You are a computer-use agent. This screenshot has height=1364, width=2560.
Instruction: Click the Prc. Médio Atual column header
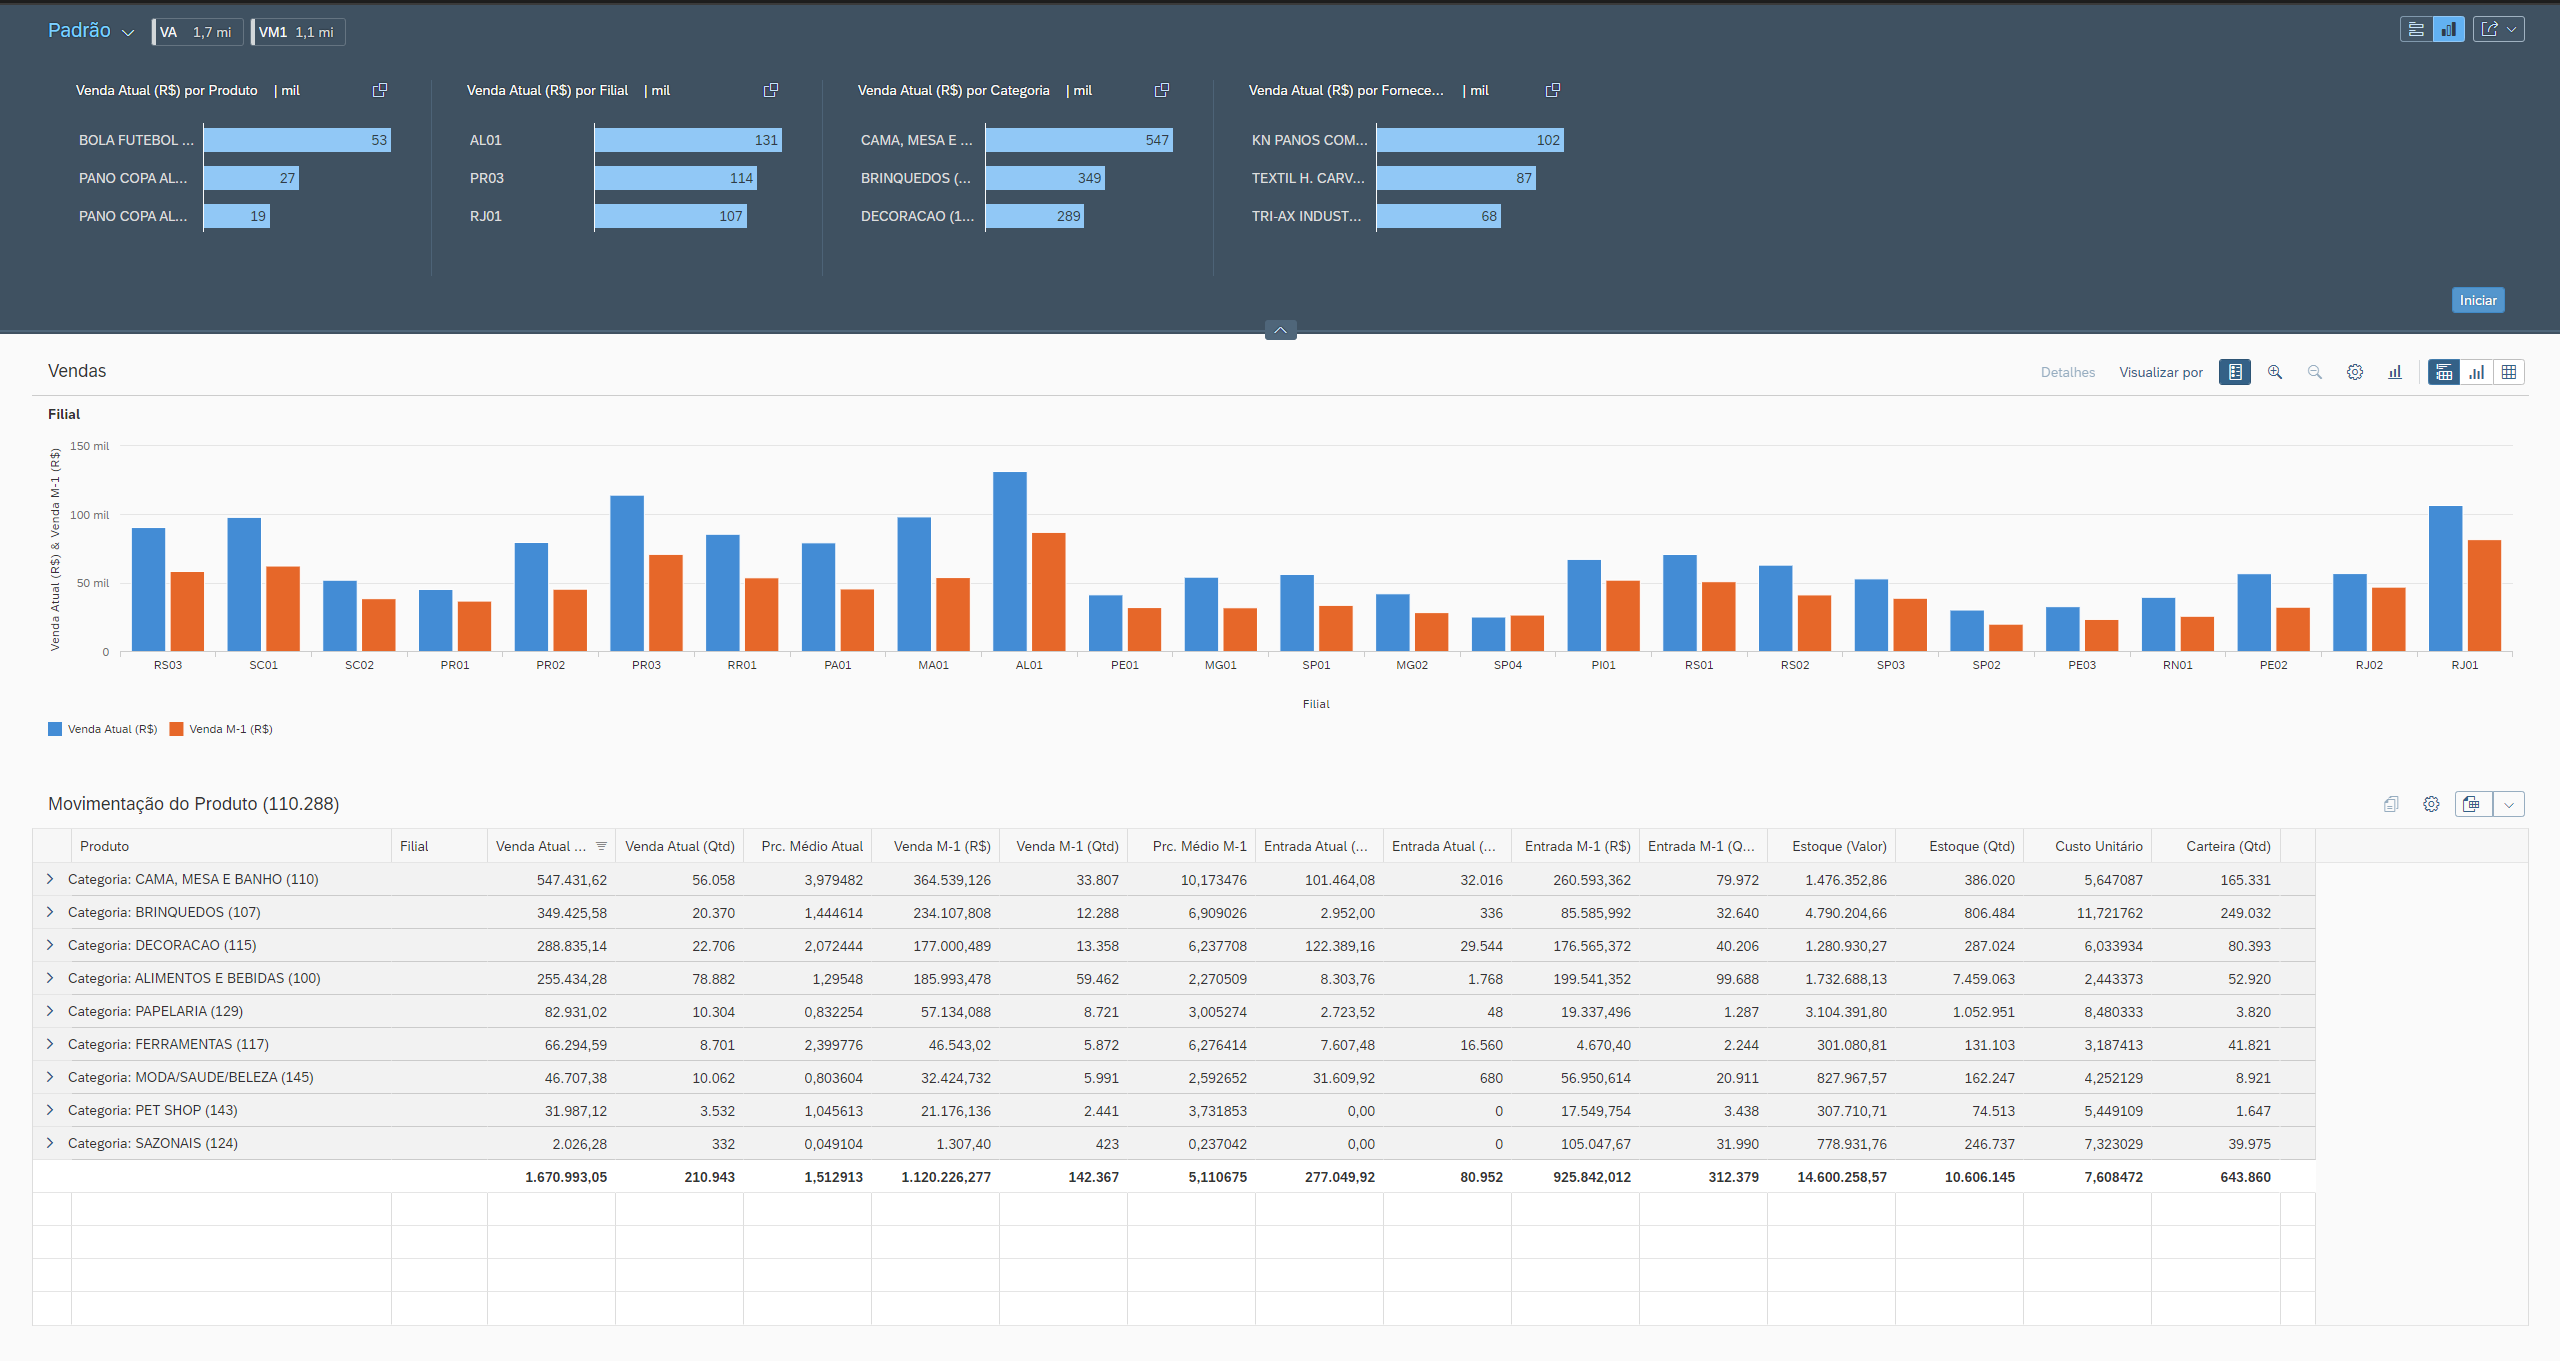807,846
